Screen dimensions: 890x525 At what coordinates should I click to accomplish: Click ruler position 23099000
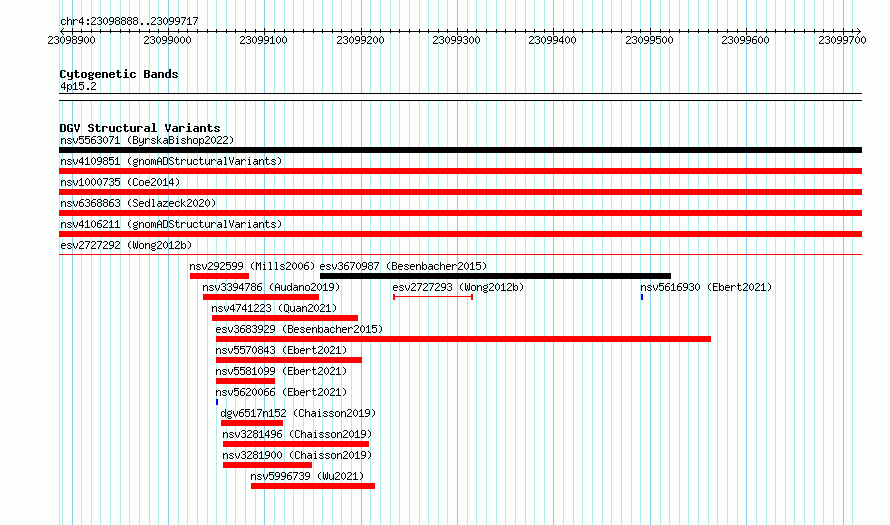[x=167, y=40]
